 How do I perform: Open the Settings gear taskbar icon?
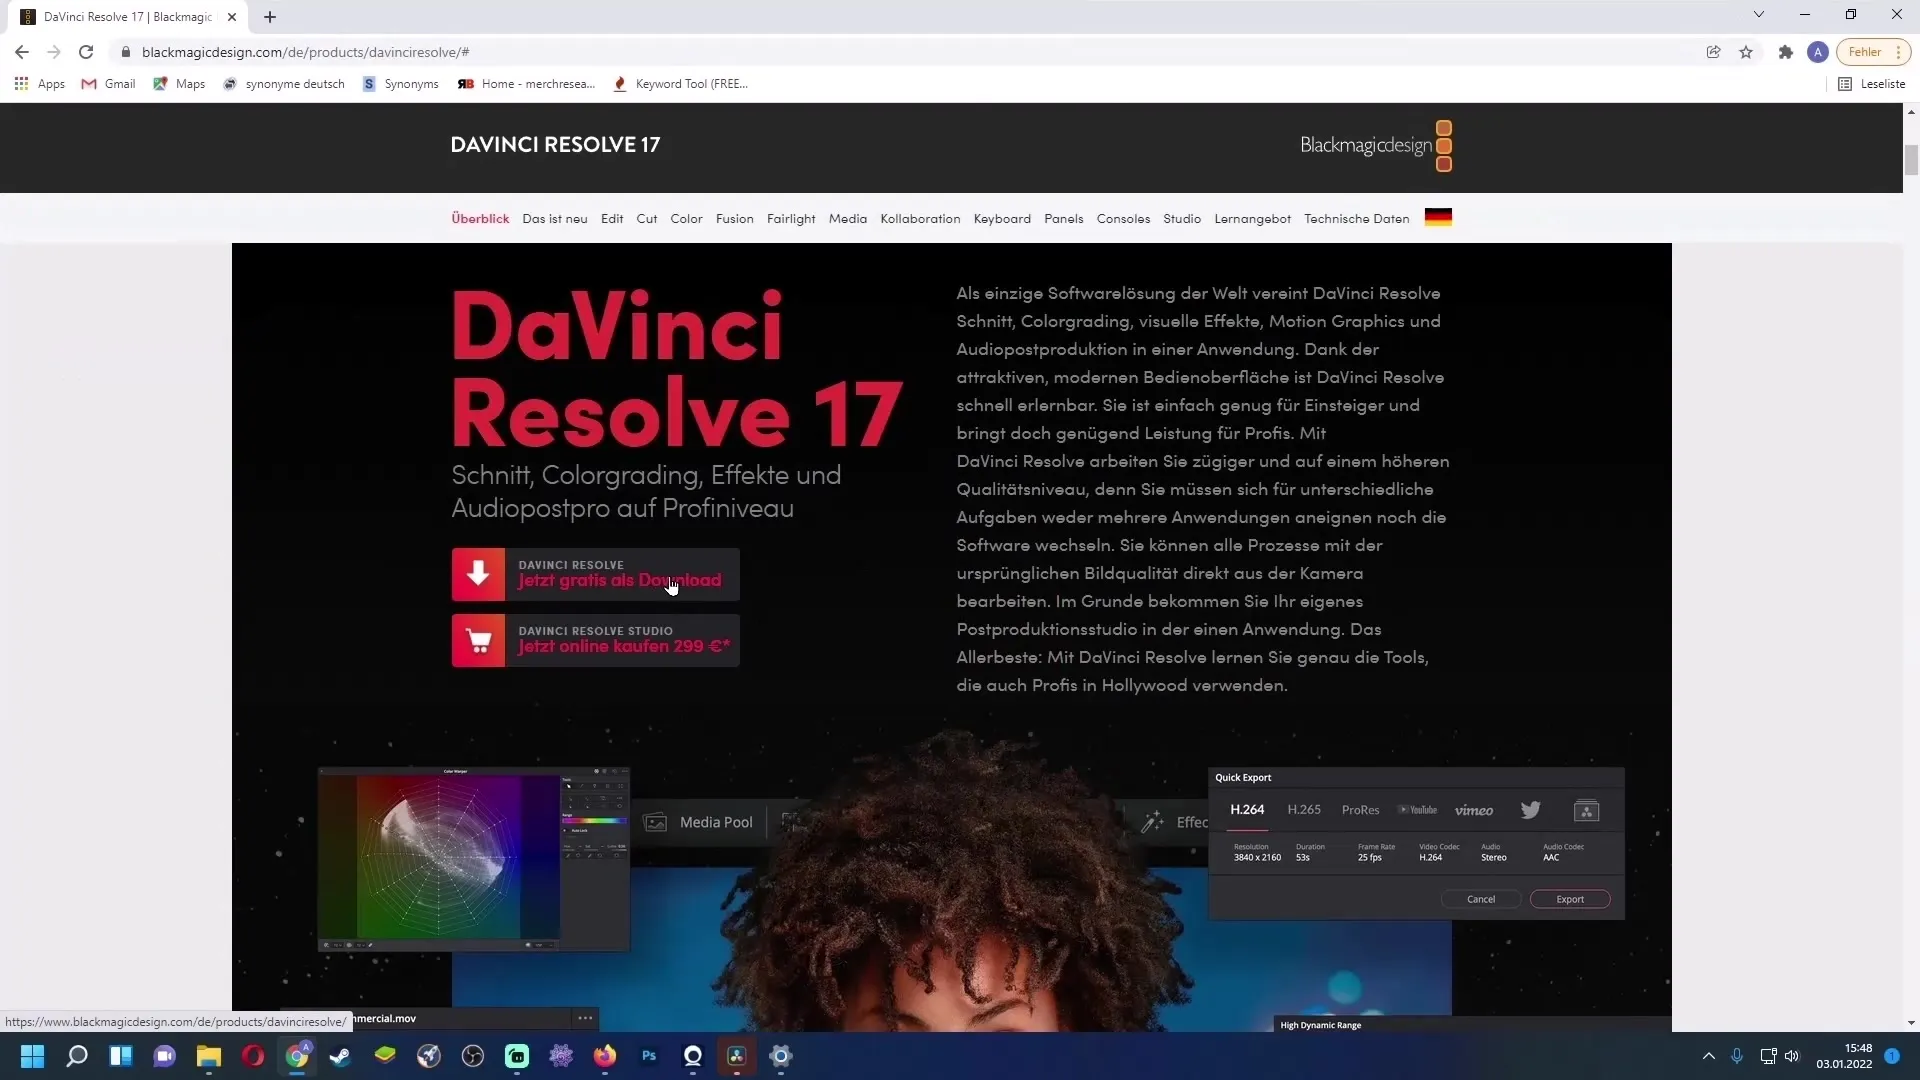coord(781,1056)
